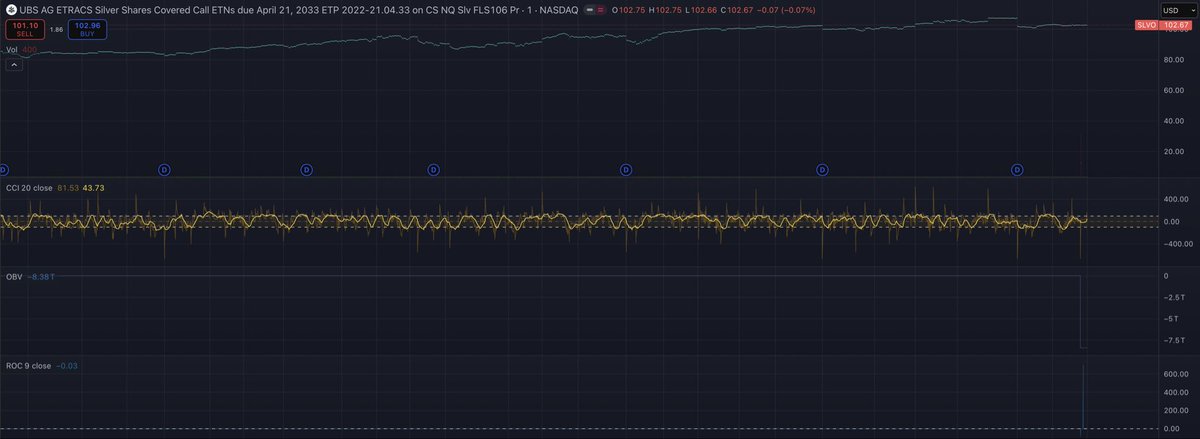This screenshot has width=1200, height=439.
Task: Collapse the indicator legend with the chevron
Action: pos(14,64)
